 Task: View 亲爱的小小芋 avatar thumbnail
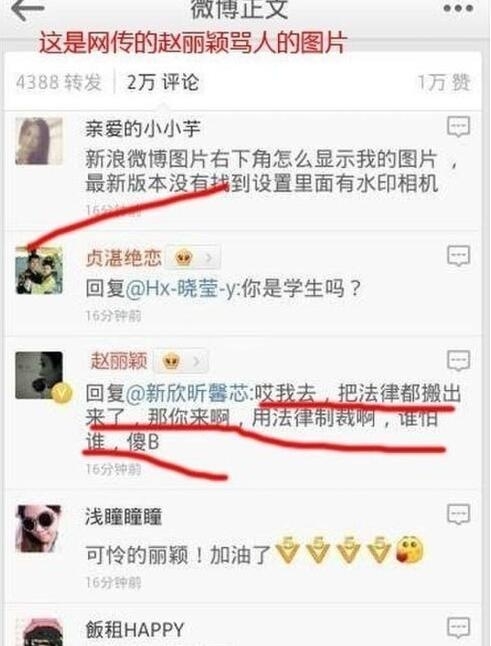click(x=39, y=141)
